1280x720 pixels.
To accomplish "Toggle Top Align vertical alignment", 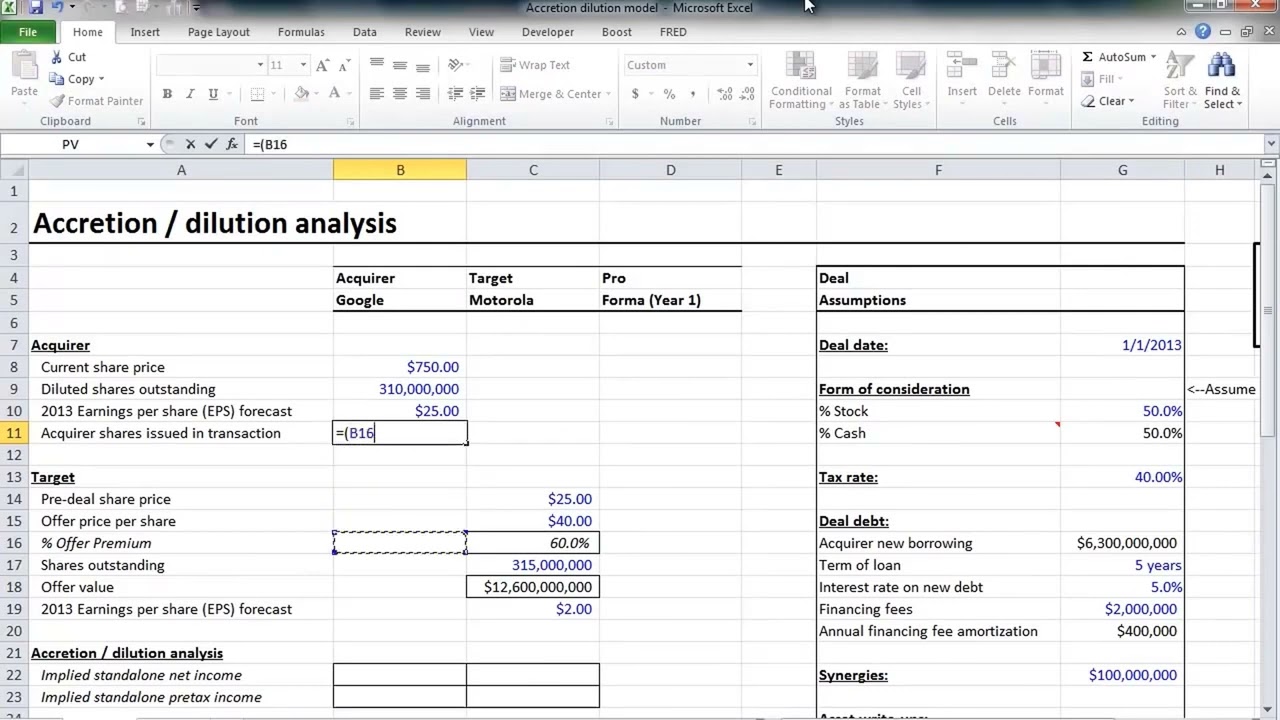I will pos(377,65).
